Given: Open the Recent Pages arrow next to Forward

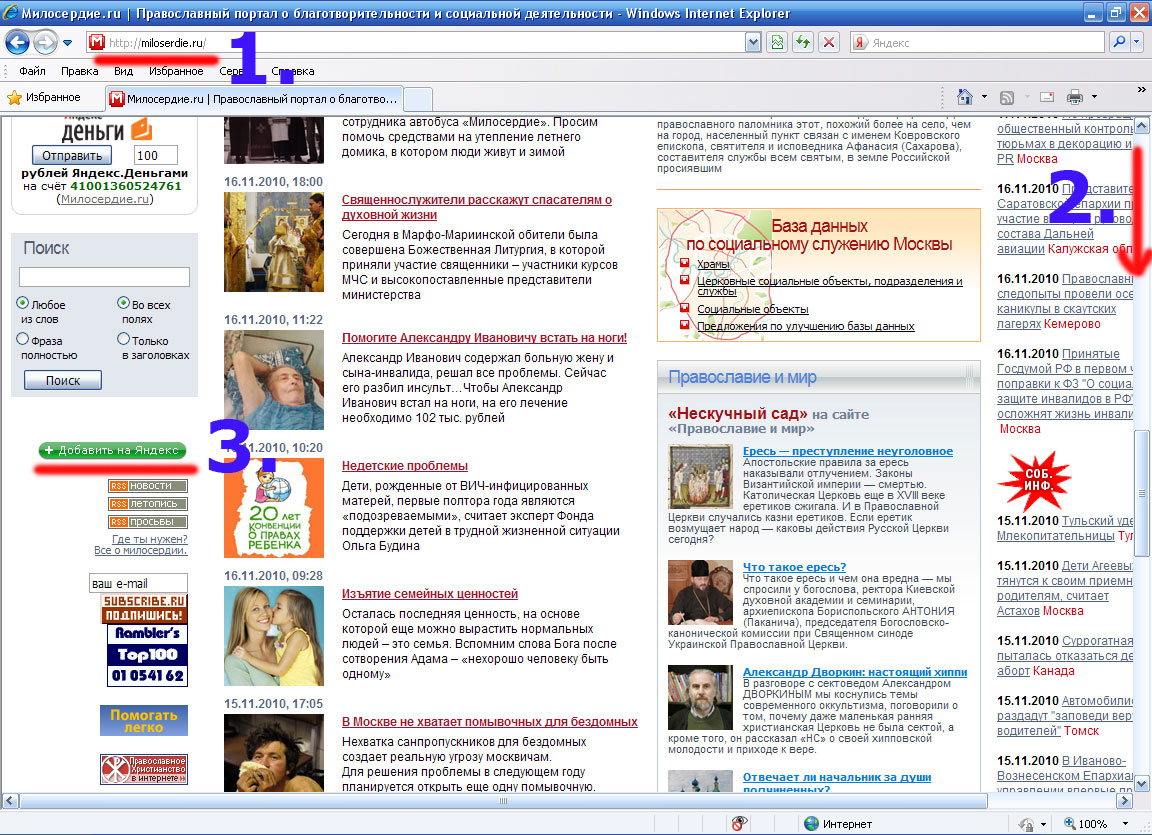Looking at the screenshot, I should click(x=68, y=43).
